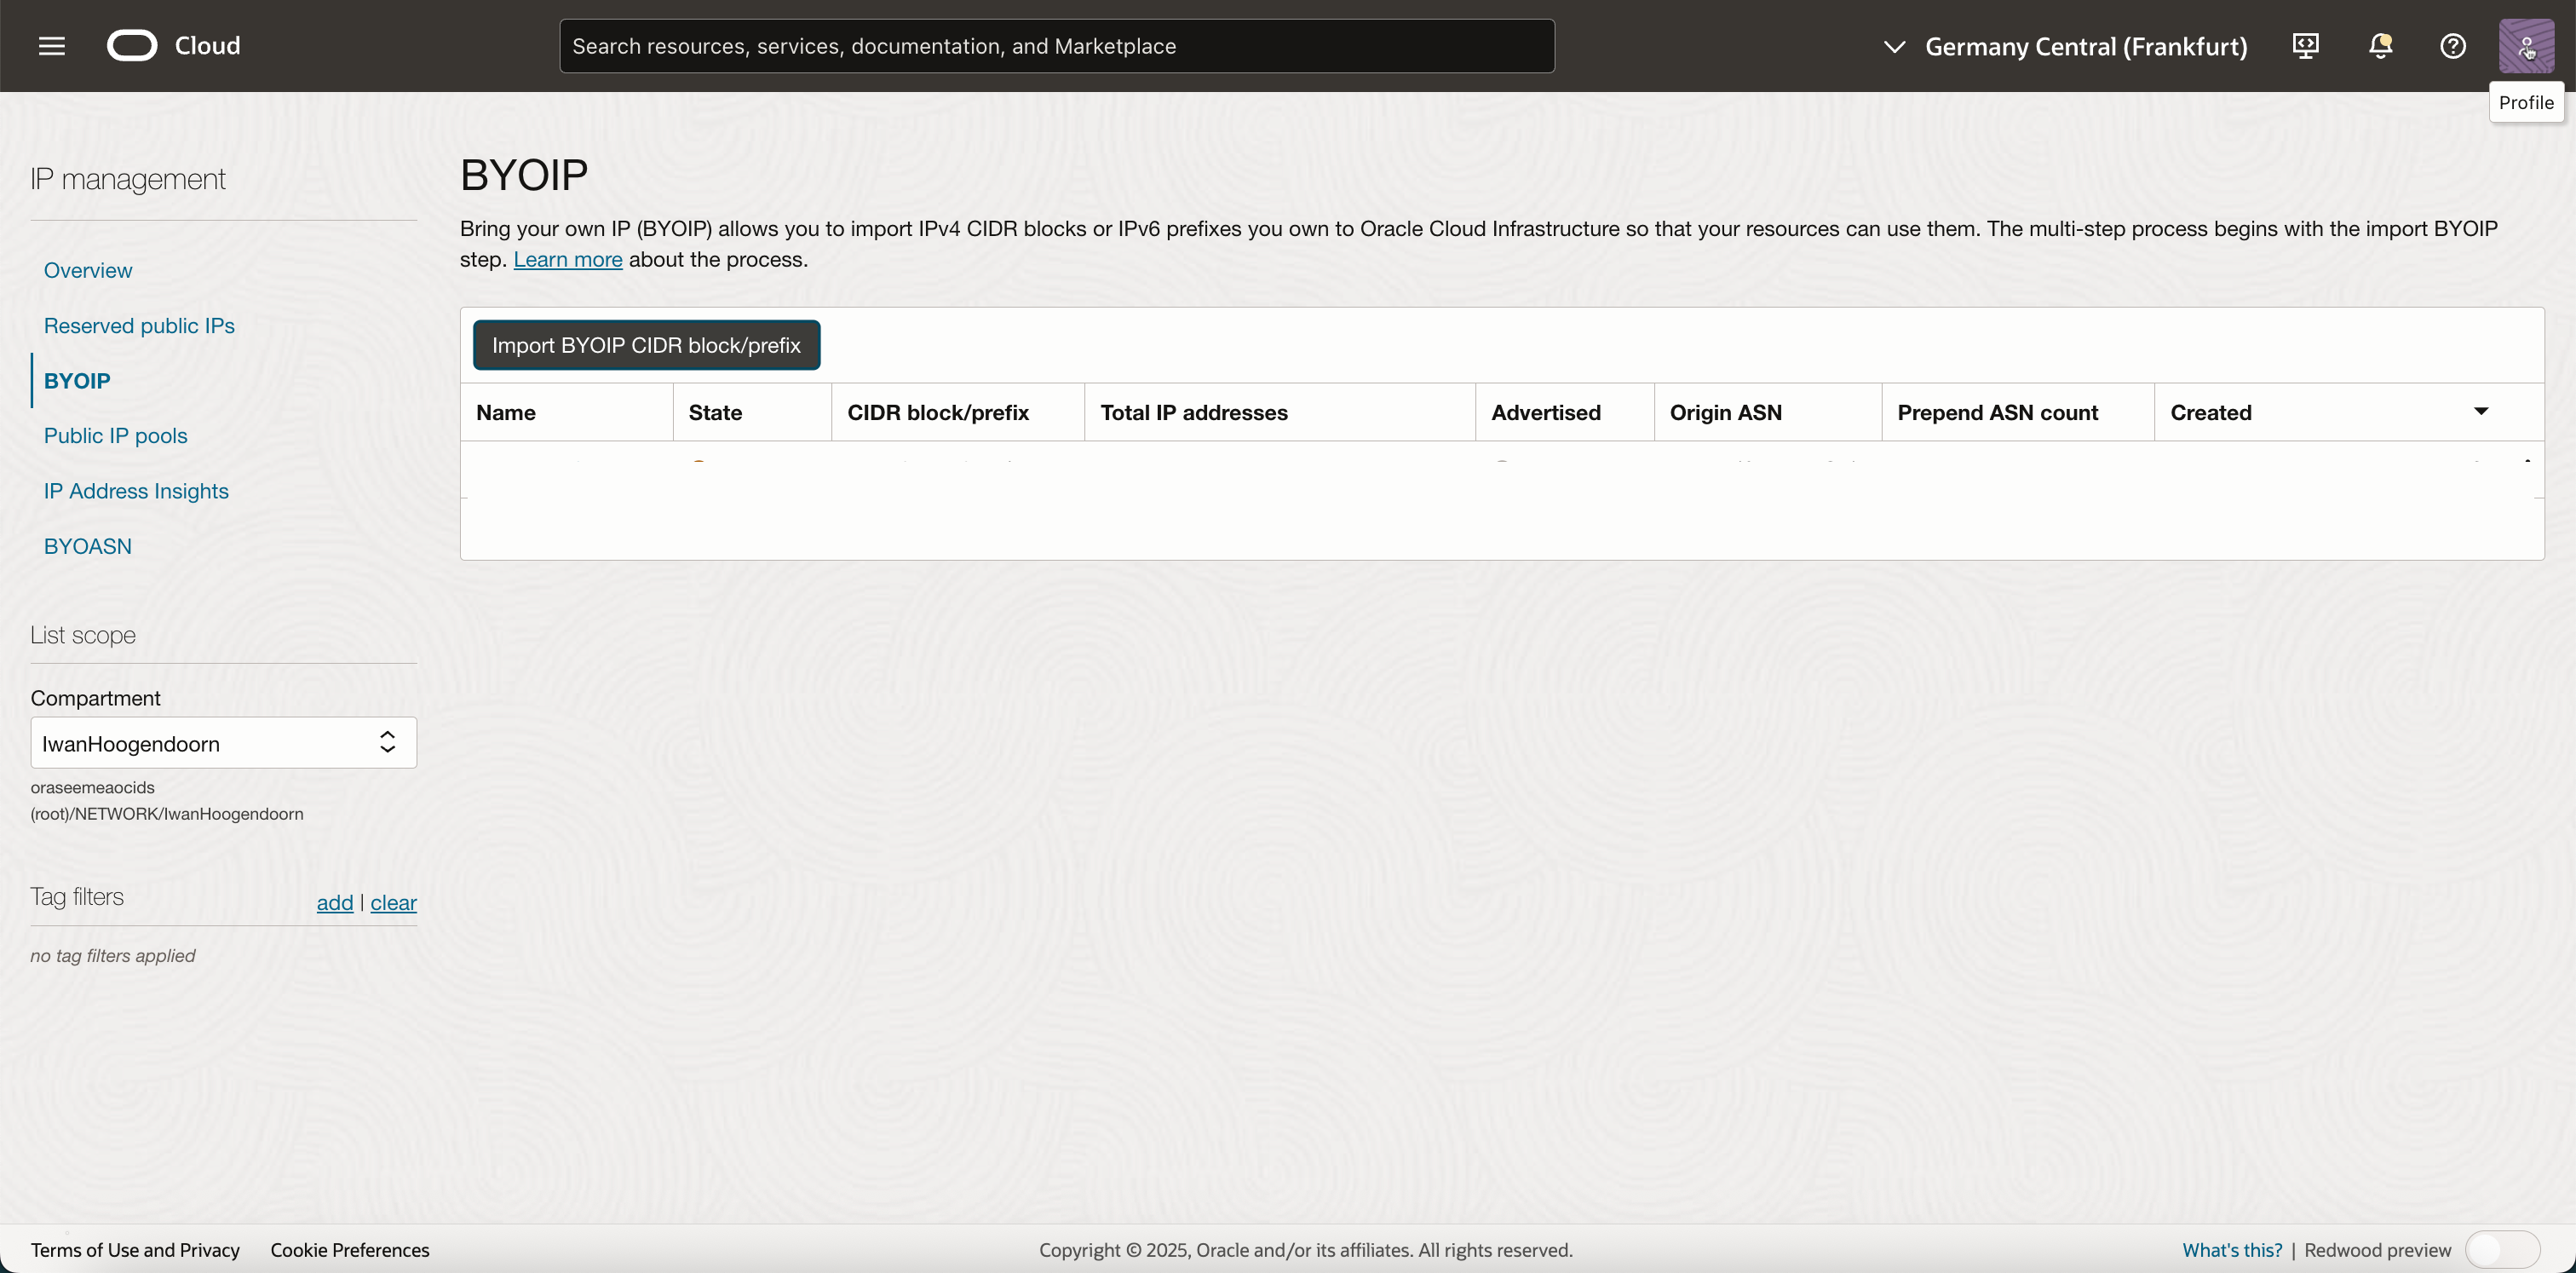Open the BYOASN sidebar item
The height and width of the screenshot is (1273, 2576).
tap(88, 546)
